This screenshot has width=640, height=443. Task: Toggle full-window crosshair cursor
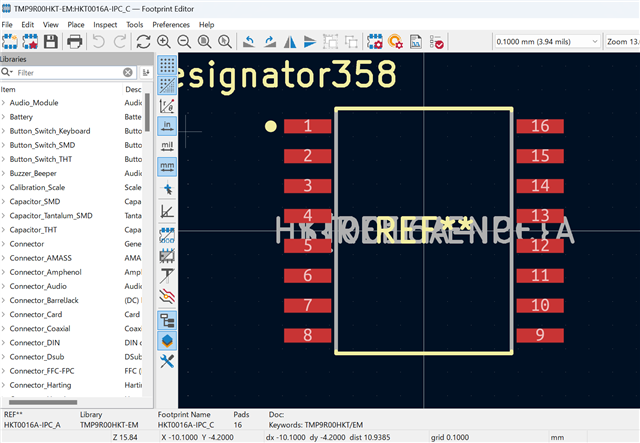167,189
